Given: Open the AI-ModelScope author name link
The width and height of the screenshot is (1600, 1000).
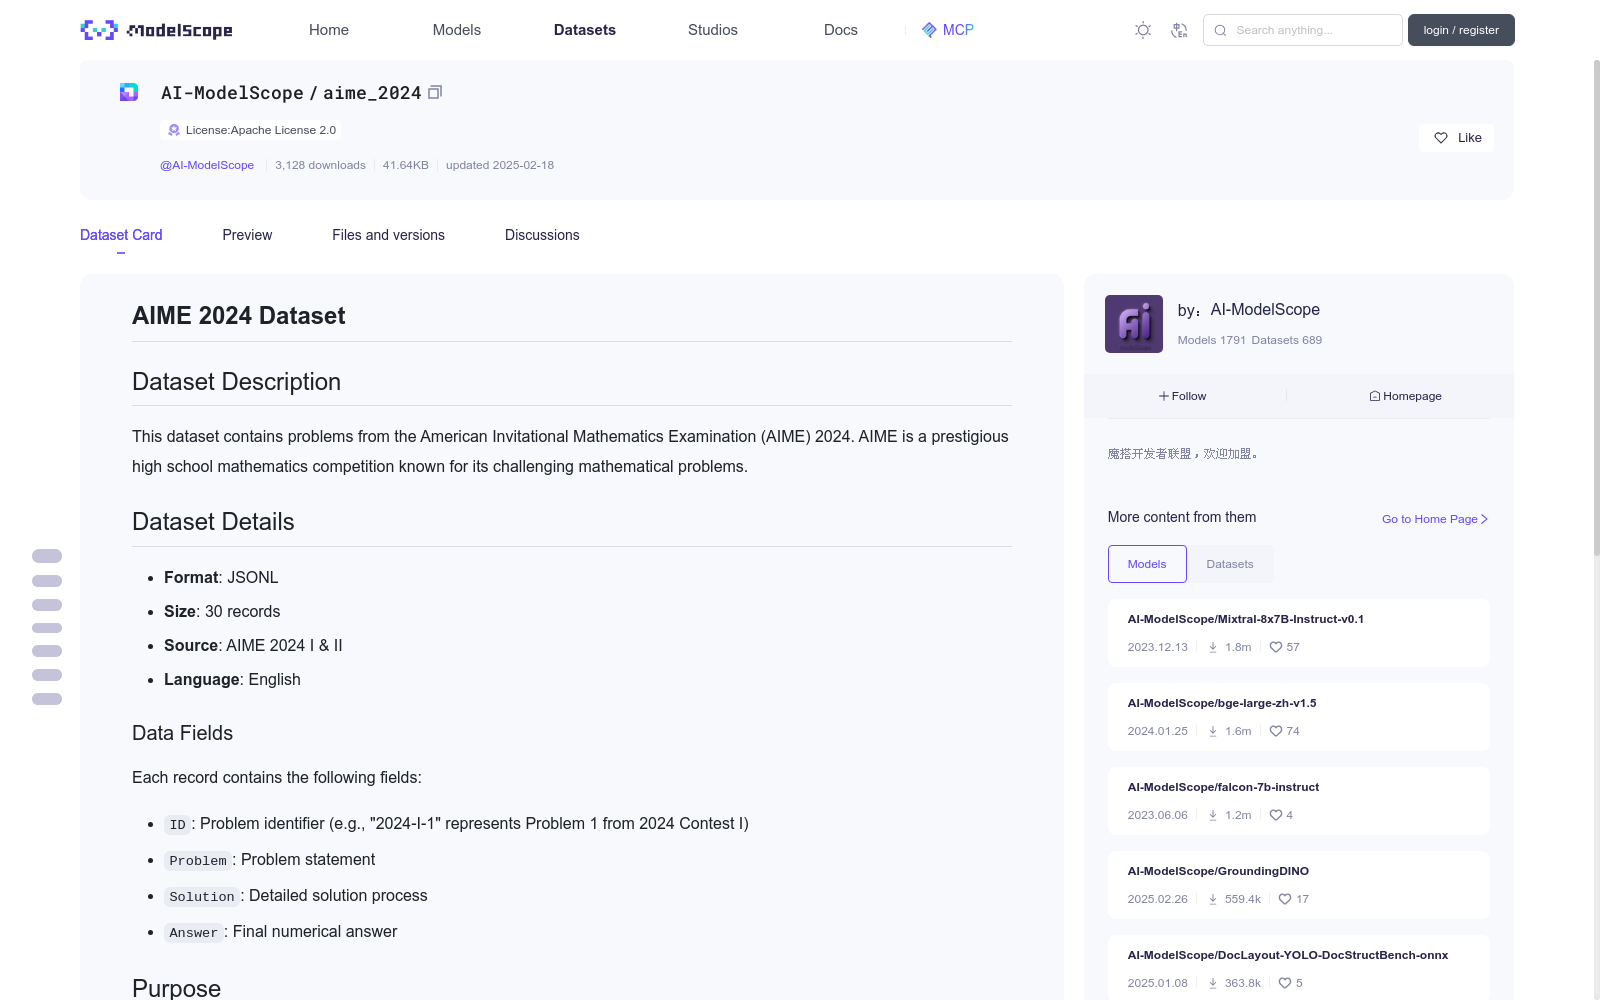Looking at the screenshot, I should (x=1265, y=310).
